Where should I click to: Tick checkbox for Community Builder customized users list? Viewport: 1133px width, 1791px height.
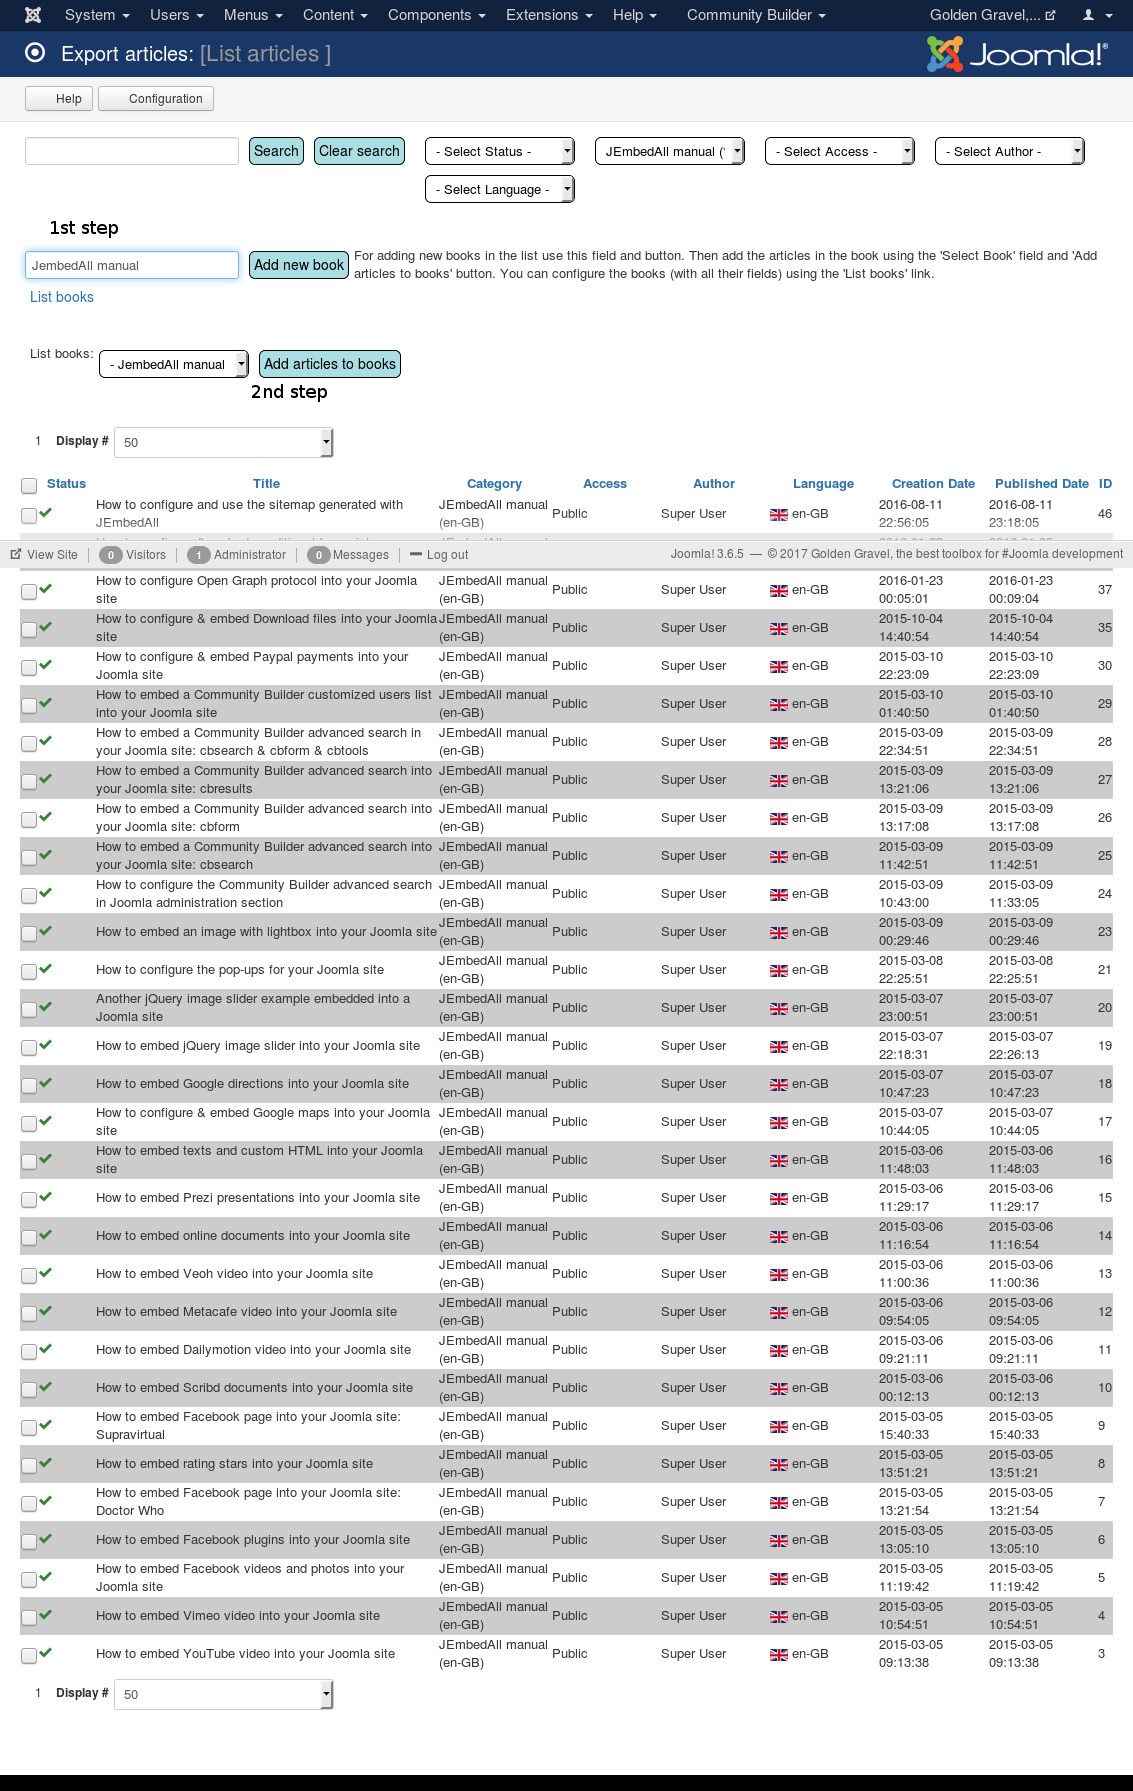(29, 706)
